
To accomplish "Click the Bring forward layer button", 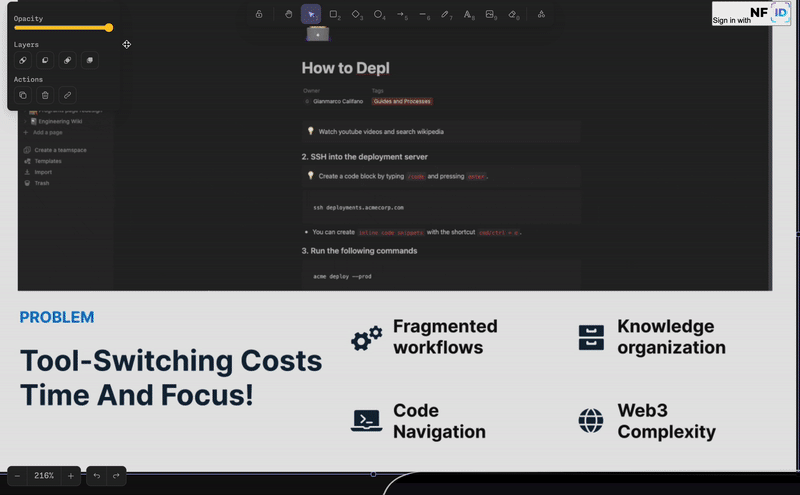I will click(67, 60).
